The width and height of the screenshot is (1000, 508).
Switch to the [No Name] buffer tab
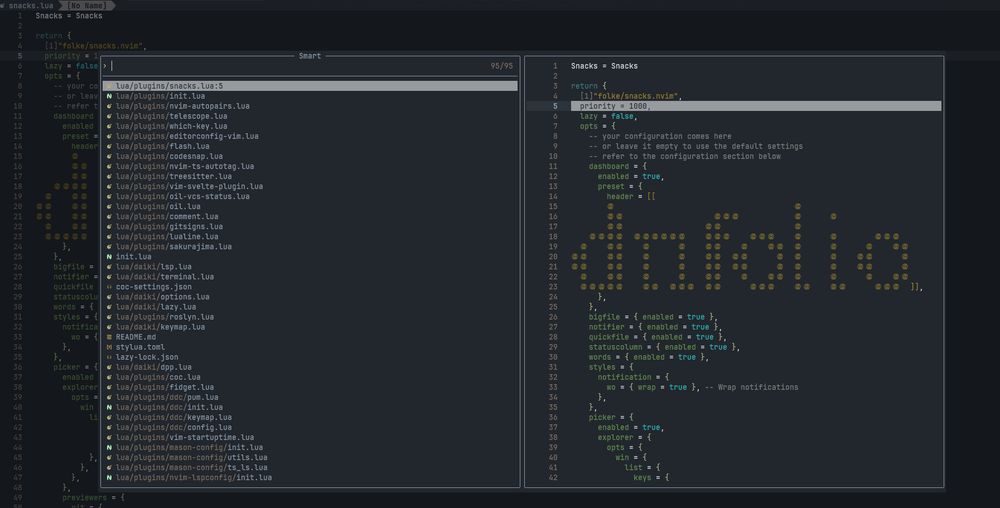click(87, 5)
